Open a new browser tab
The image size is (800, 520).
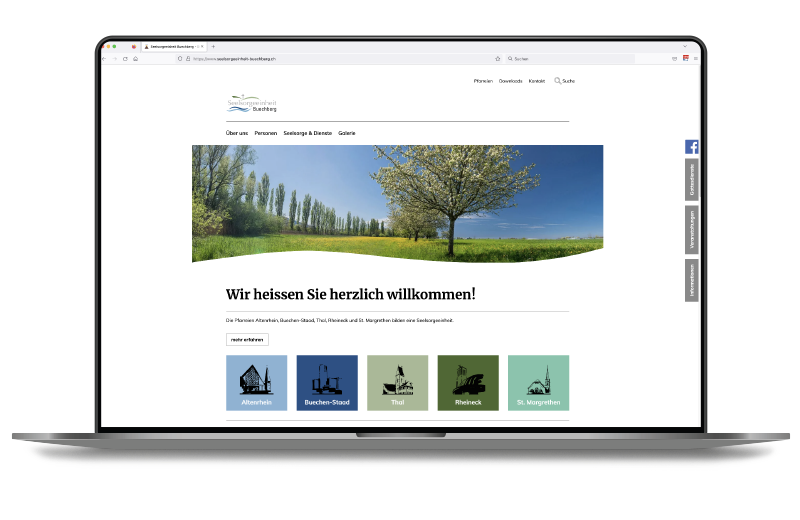(x=213, y=46)
